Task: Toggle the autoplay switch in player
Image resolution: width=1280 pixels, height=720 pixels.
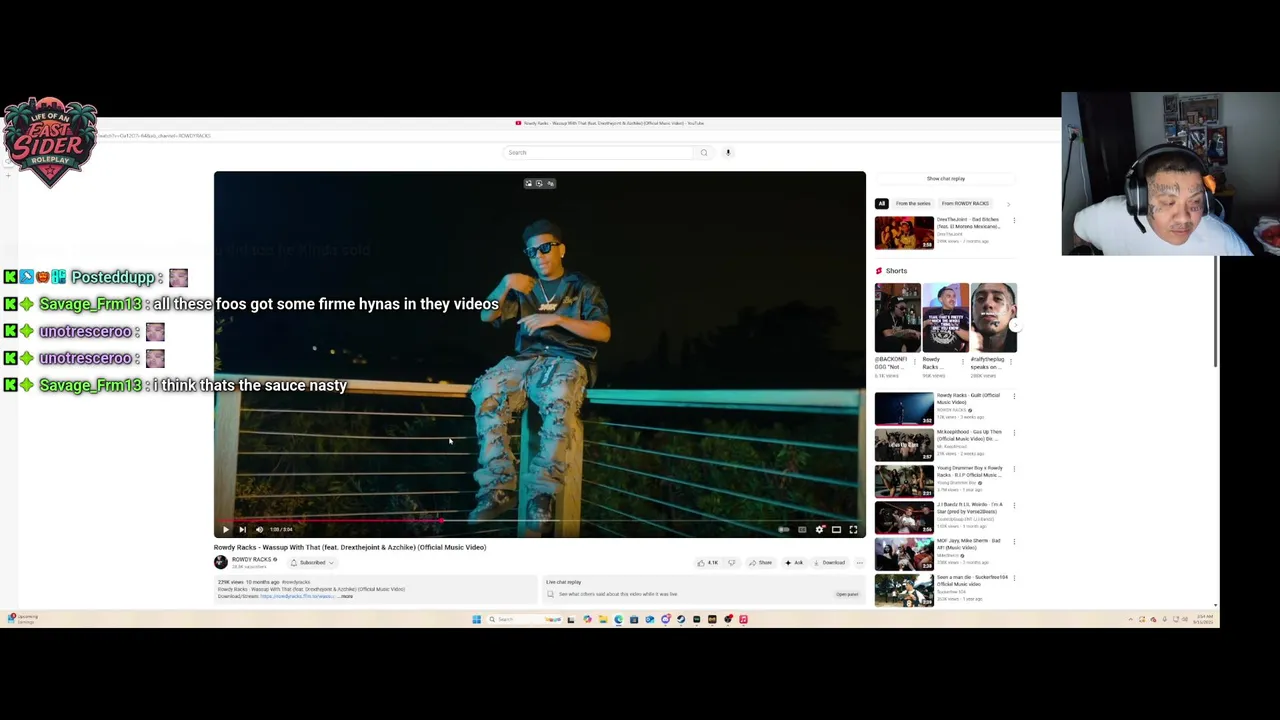Action: 784,530
